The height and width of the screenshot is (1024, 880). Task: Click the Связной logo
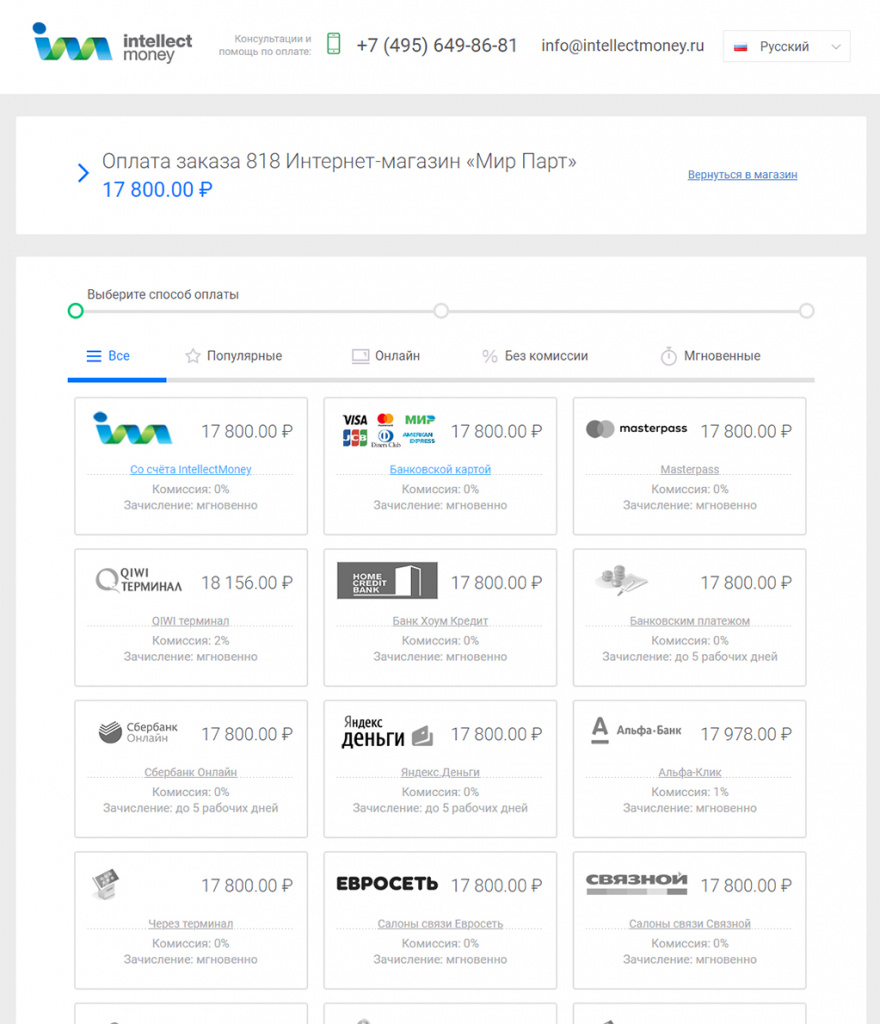pos(636,883)
